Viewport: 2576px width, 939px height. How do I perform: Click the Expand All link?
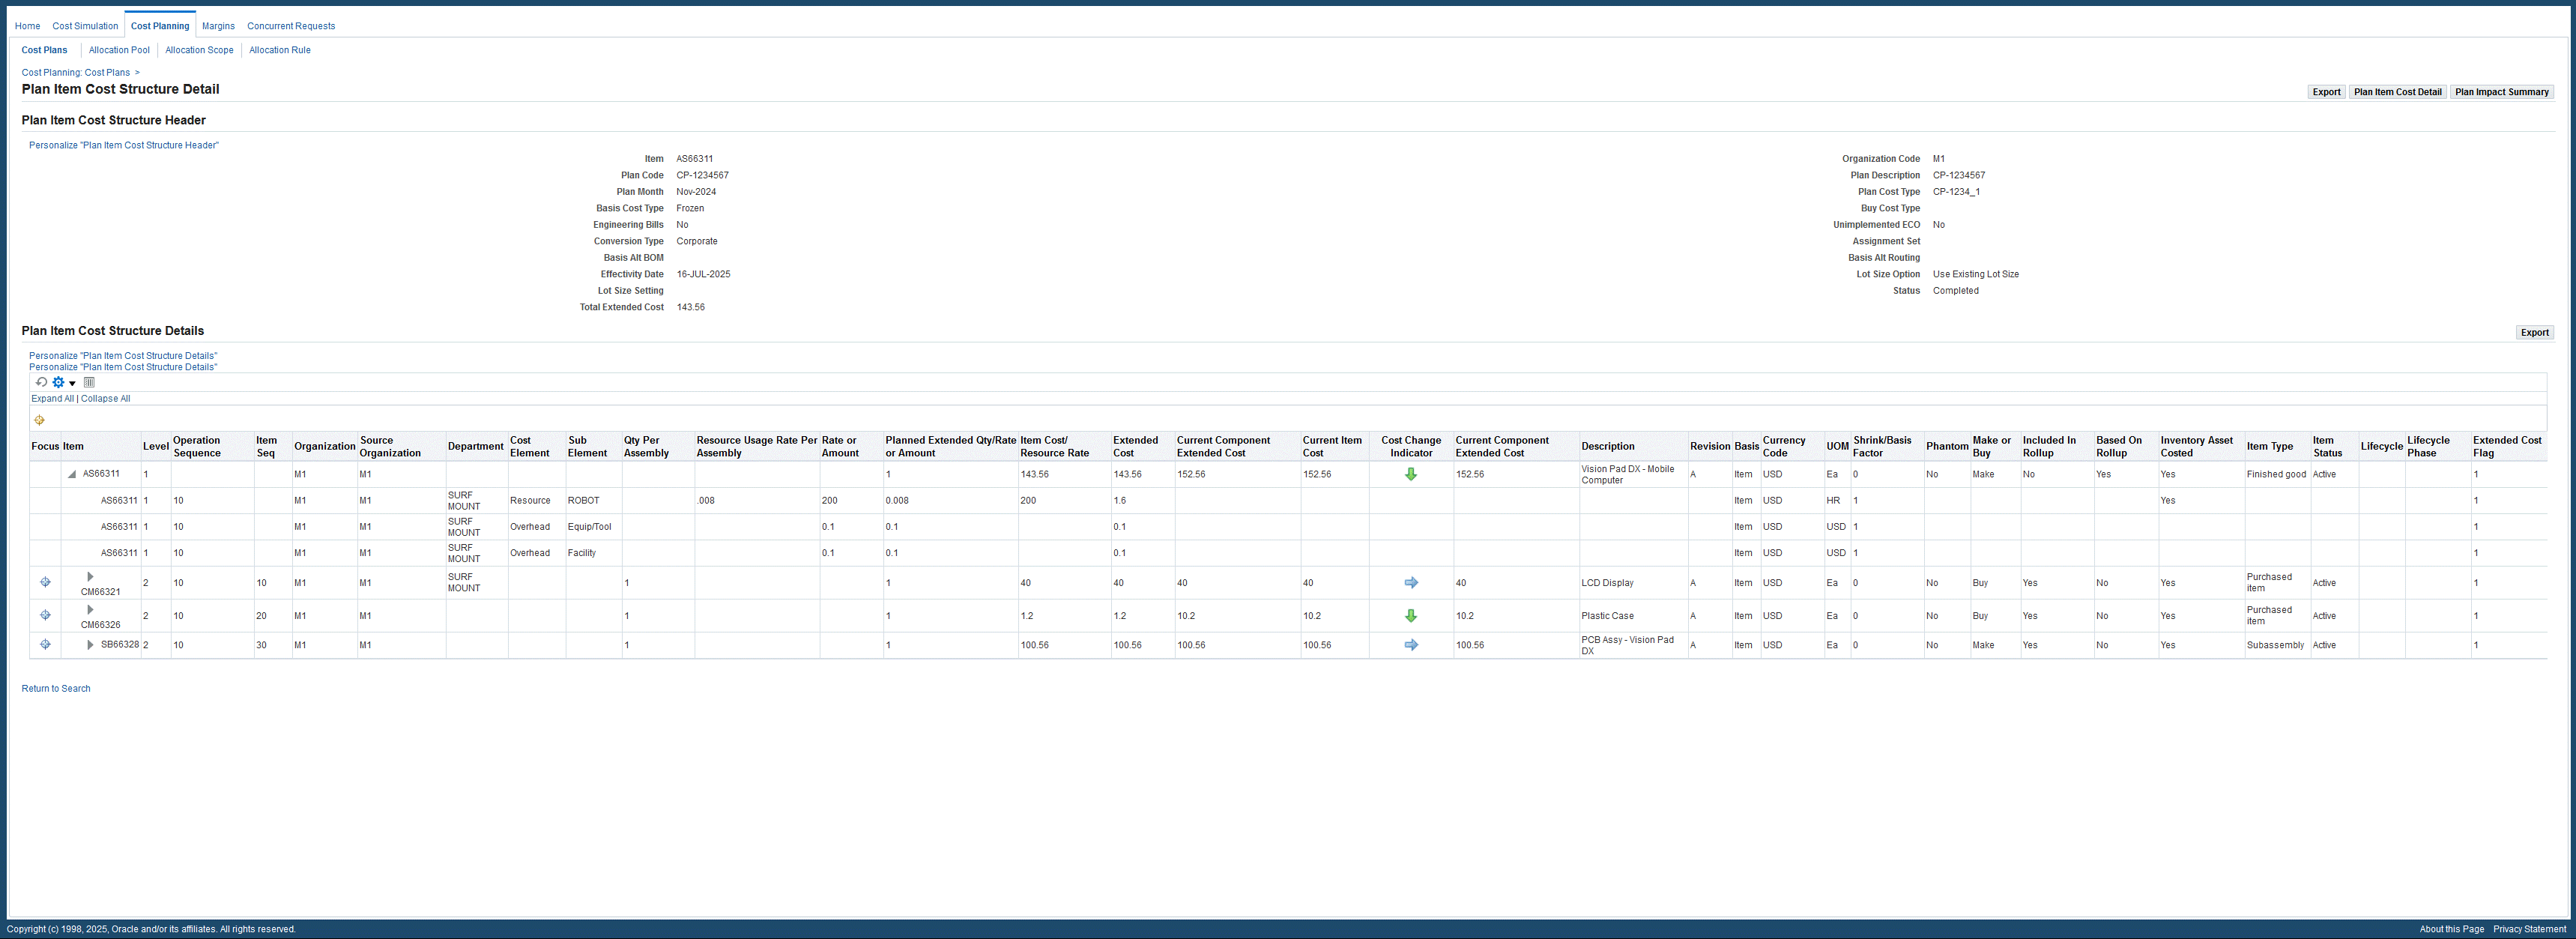point(52,399)
